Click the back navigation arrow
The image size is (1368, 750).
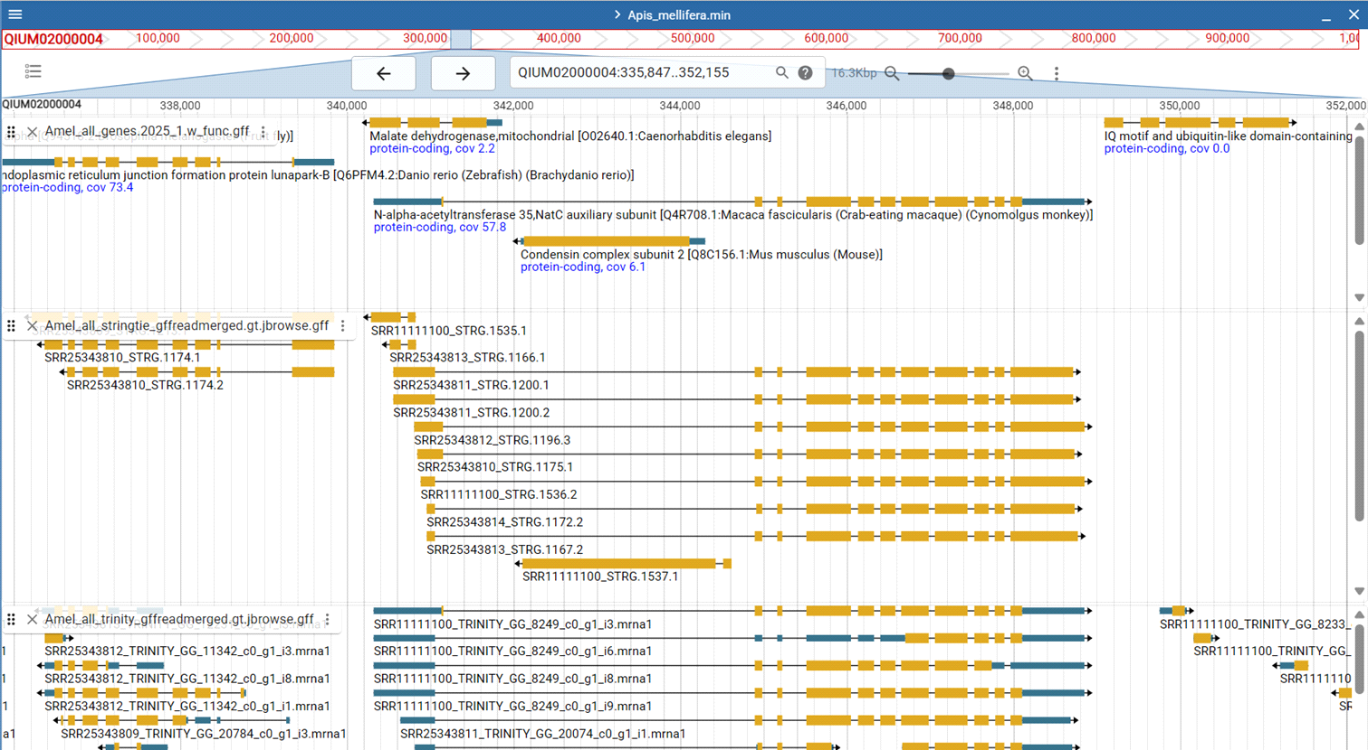click(x=383, y=72)
